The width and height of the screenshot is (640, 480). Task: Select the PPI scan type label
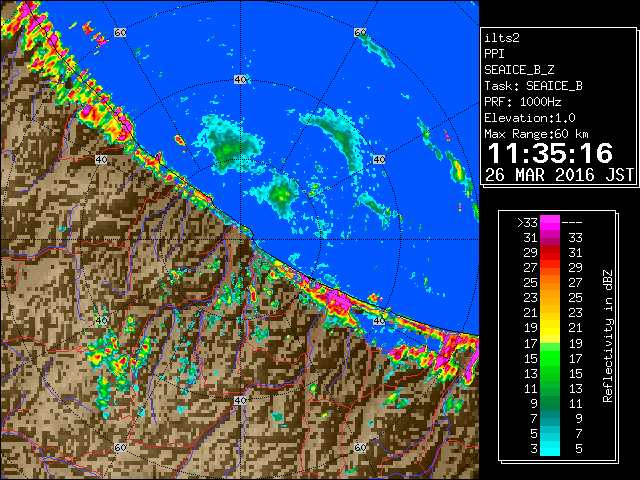coord(494,54)
